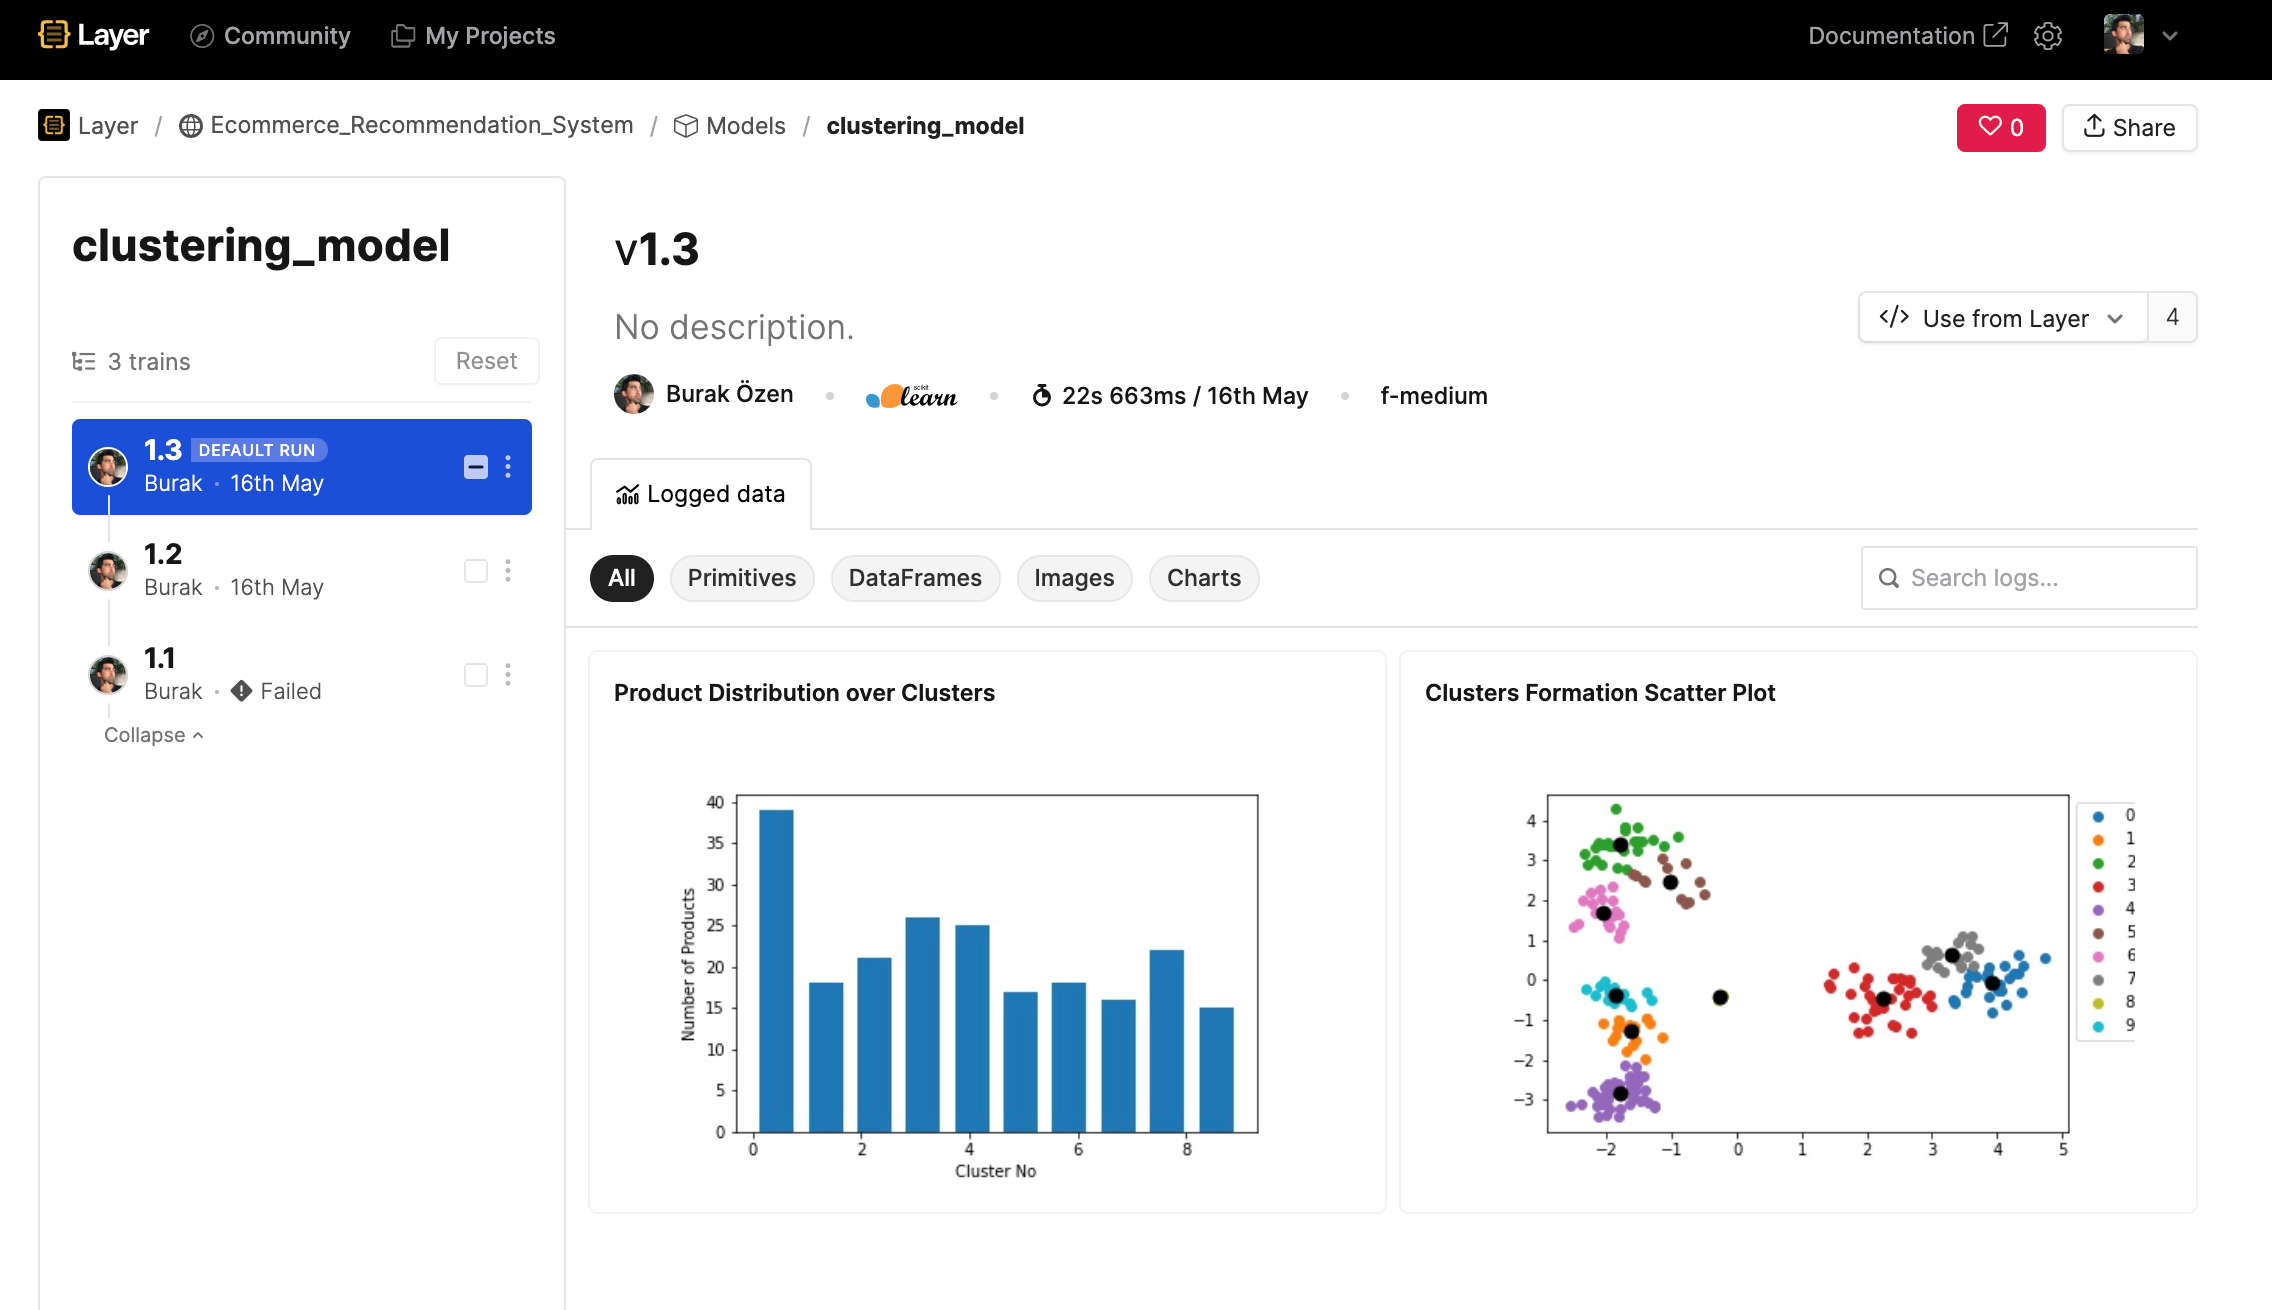The width and height of the screenshot is (2272, 1310).
Task: Open three-dot menu for run 1.3
Action: pyautogui.click(x=508, y=467)
